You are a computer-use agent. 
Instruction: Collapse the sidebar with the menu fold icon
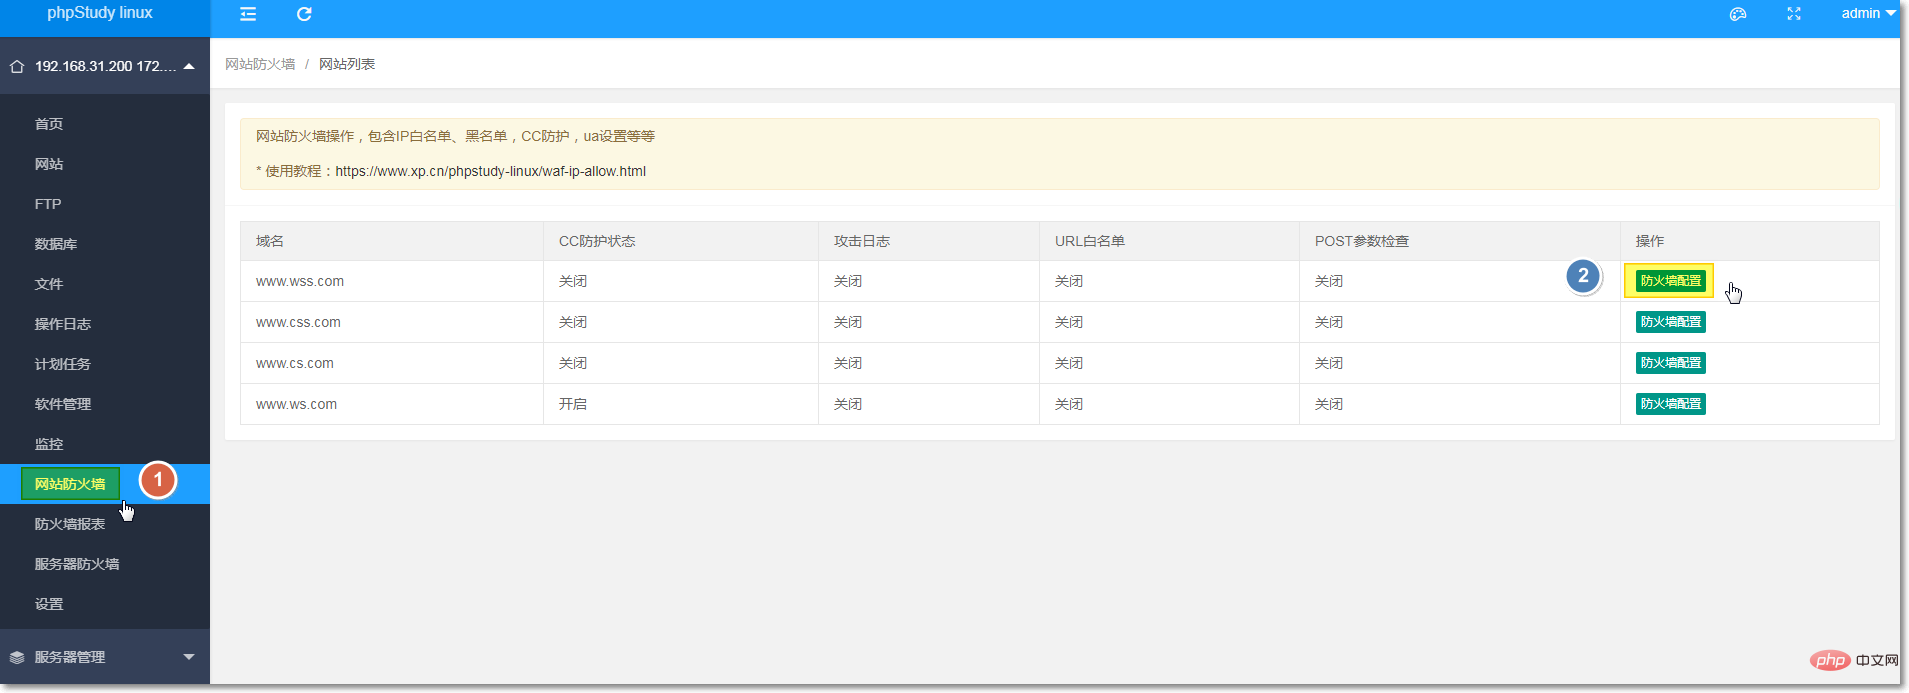[x=248, y=14]
